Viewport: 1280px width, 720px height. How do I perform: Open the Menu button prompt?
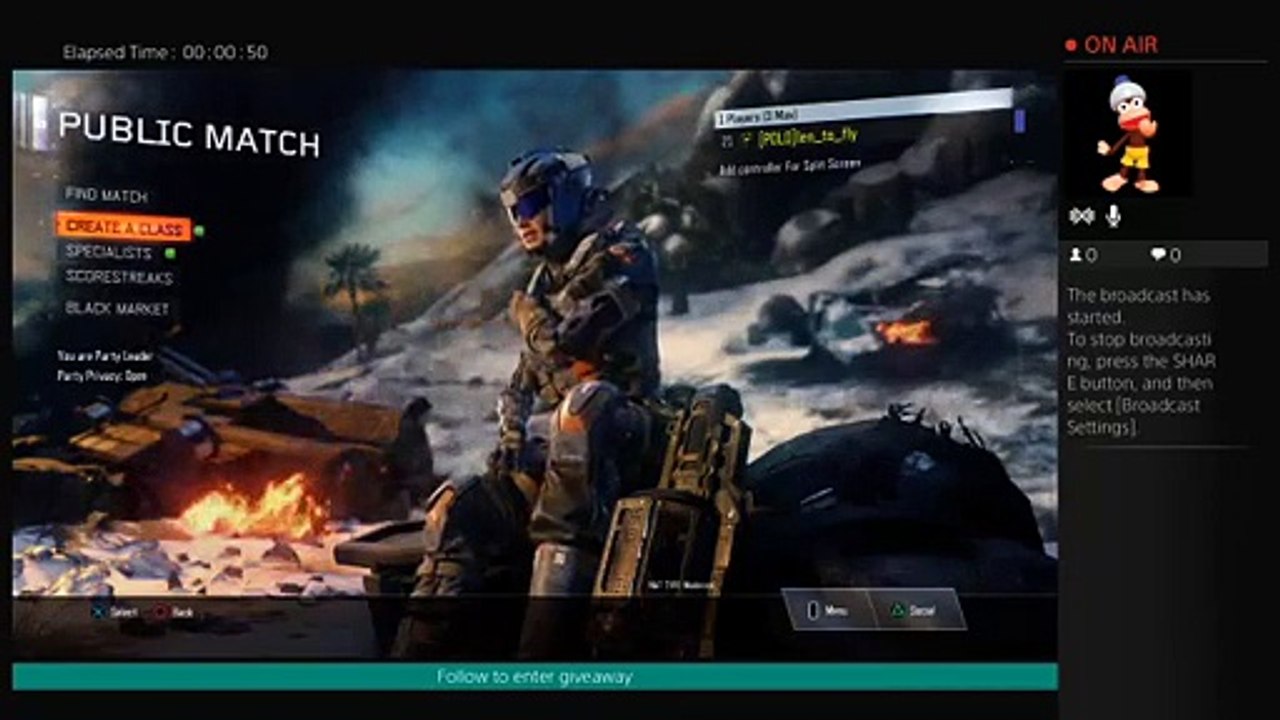click(827, 609)
